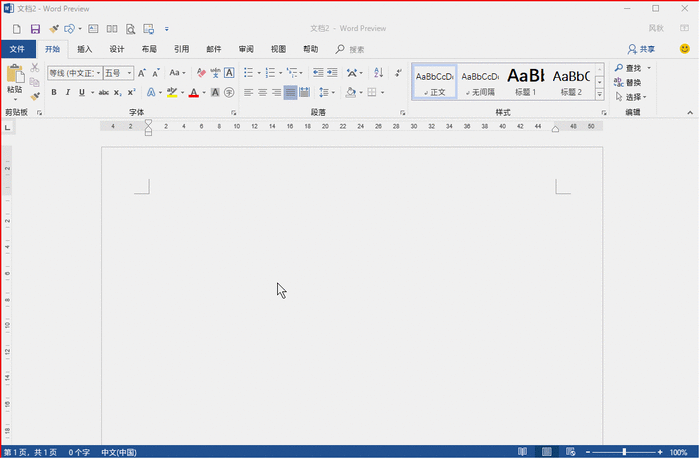Click the 查找 Find button
The image size is (700, 459).
629,68
